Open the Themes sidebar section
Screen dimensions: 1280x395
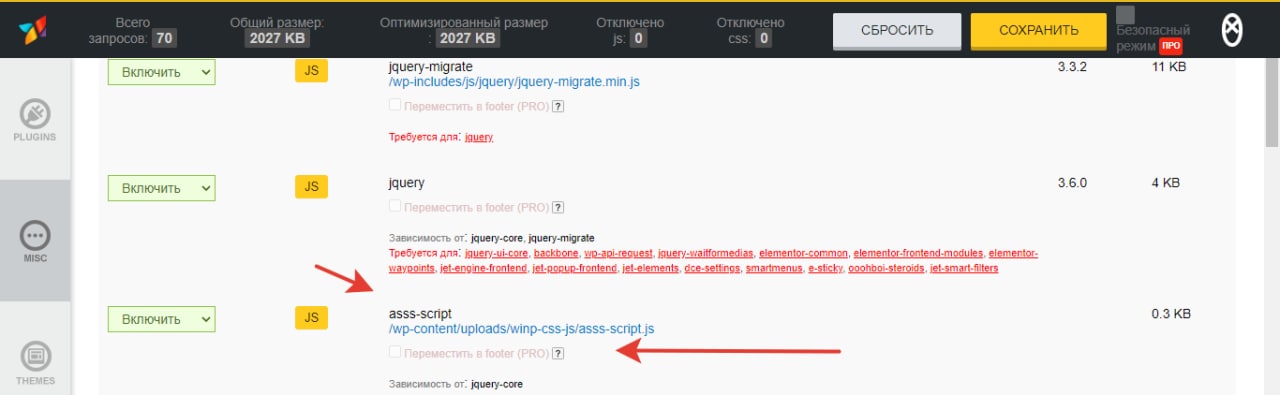pos(35,363)
